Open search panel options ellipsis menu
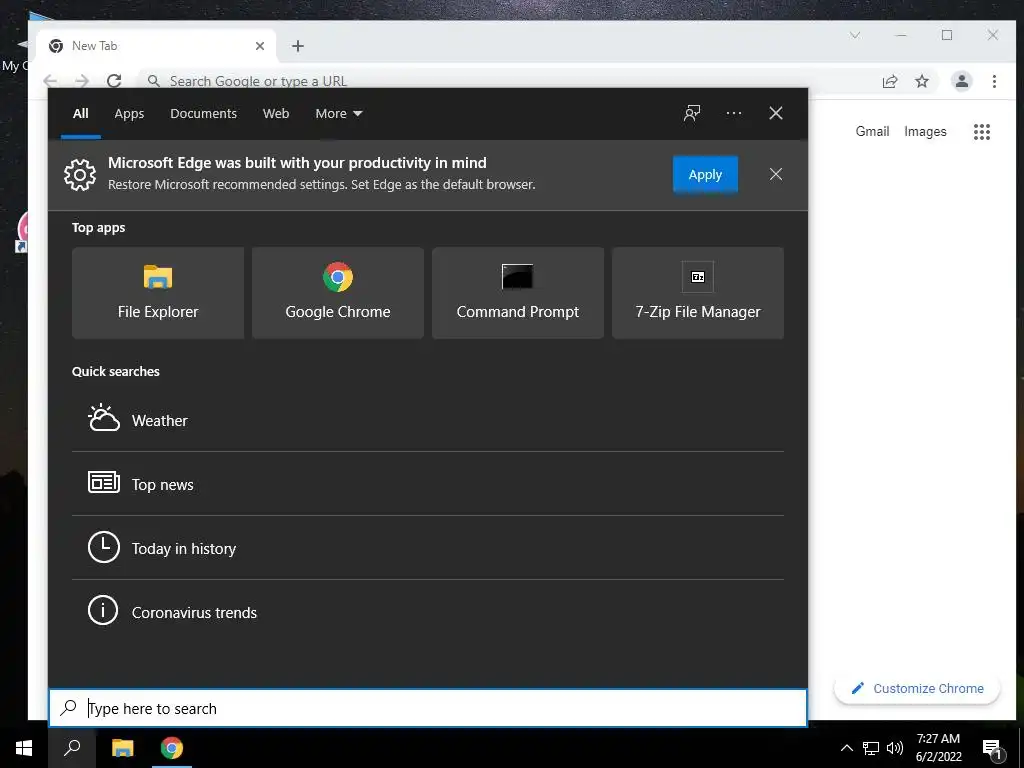 (733, 113)
